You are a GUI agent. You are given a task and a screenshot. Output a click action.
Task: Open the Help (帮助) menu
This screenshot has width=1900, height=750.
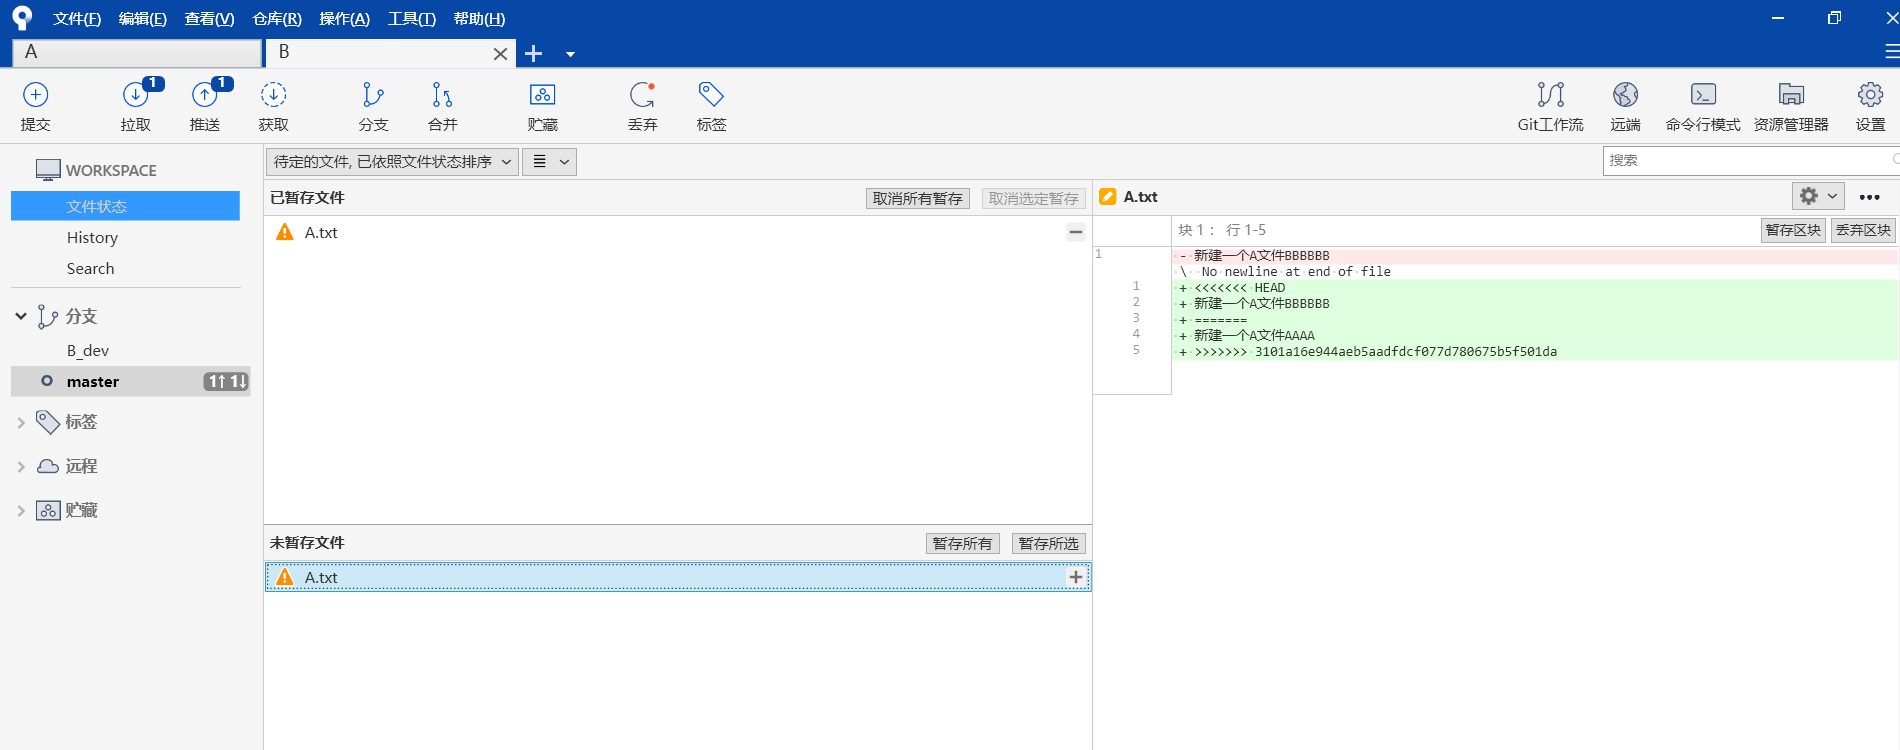pos(479,19)
